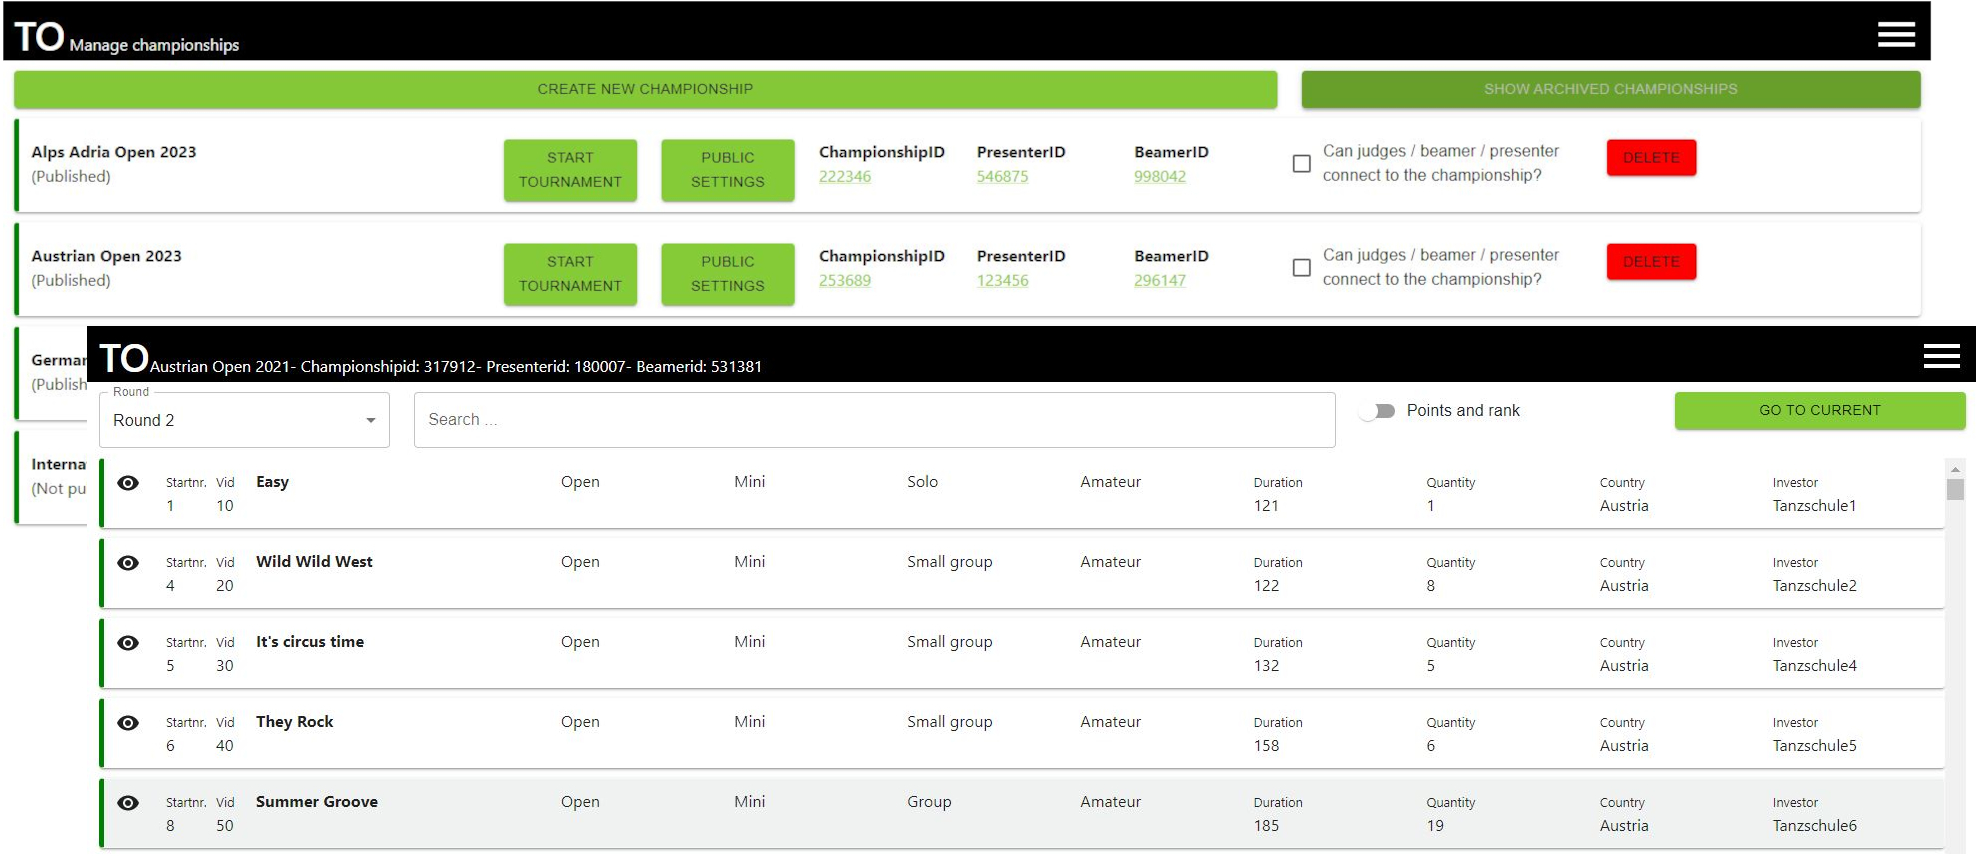Open hamburger menu in Manage championships header
1976x863 pixels.
point(1895,34)
